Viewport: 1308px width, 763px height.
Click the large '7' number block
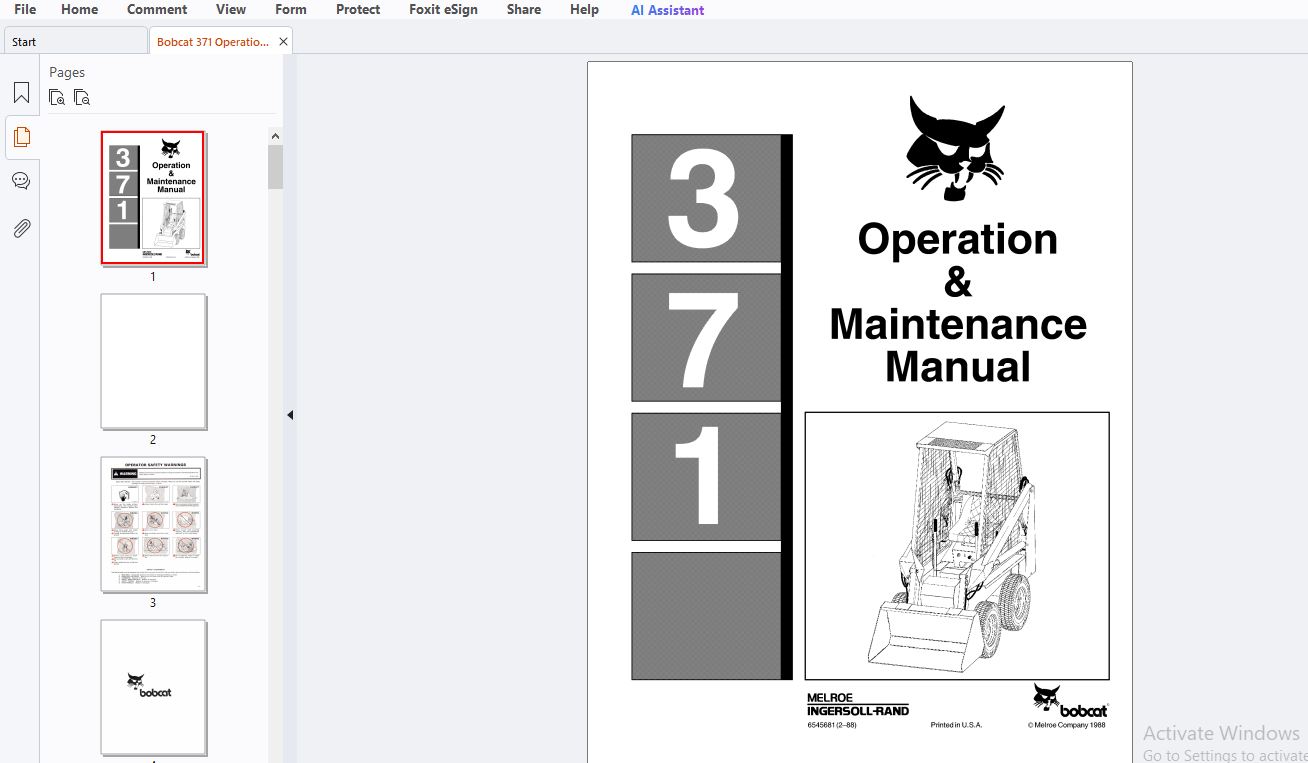(706, 338)
